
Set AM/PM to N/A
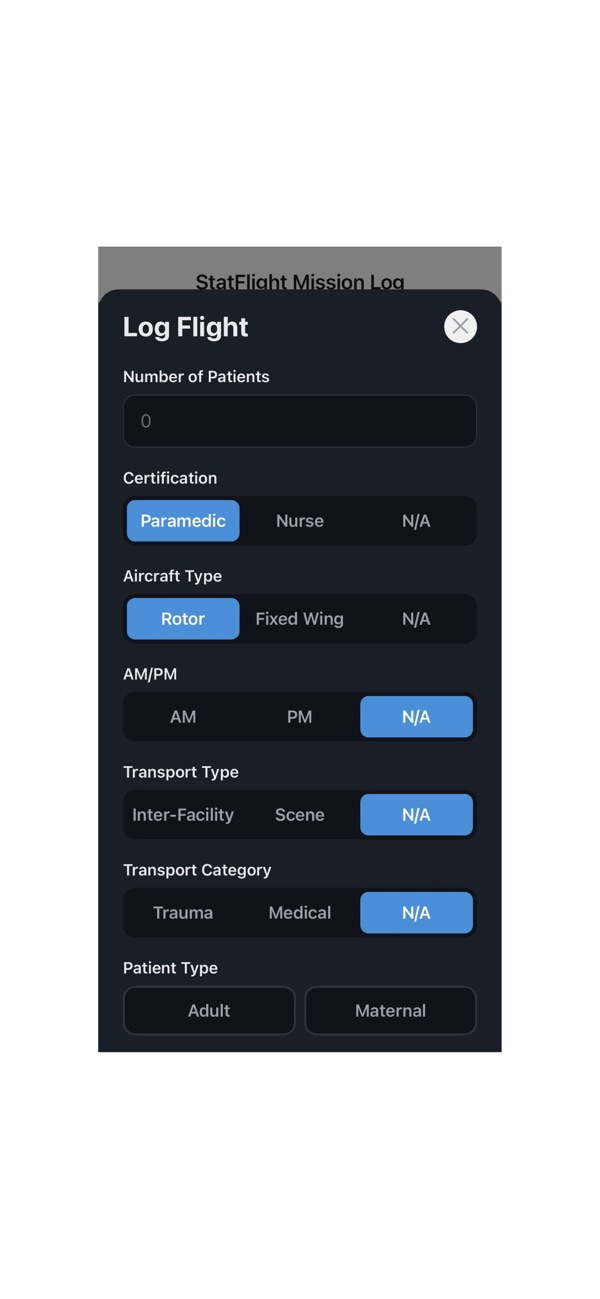[x=416, y=717]
